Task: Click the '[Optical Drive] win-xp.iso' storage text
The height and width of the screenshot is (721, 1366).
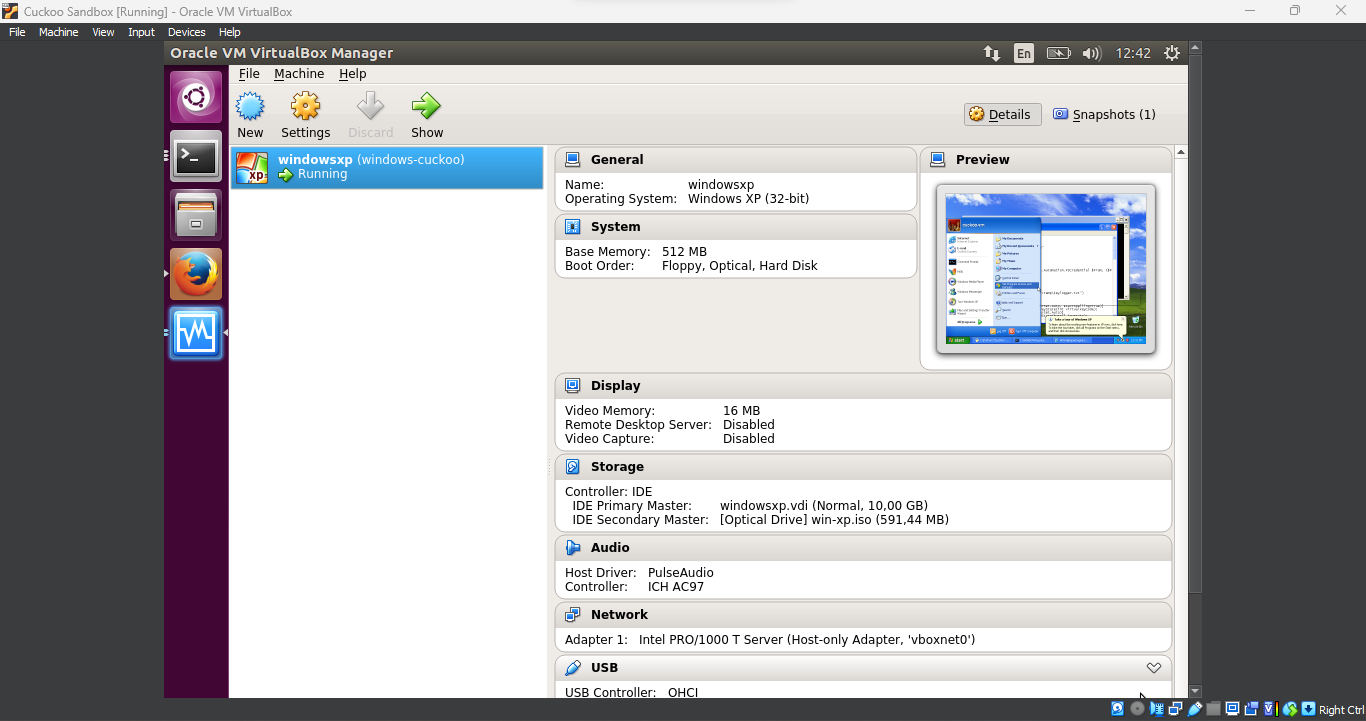Action: 834,520
